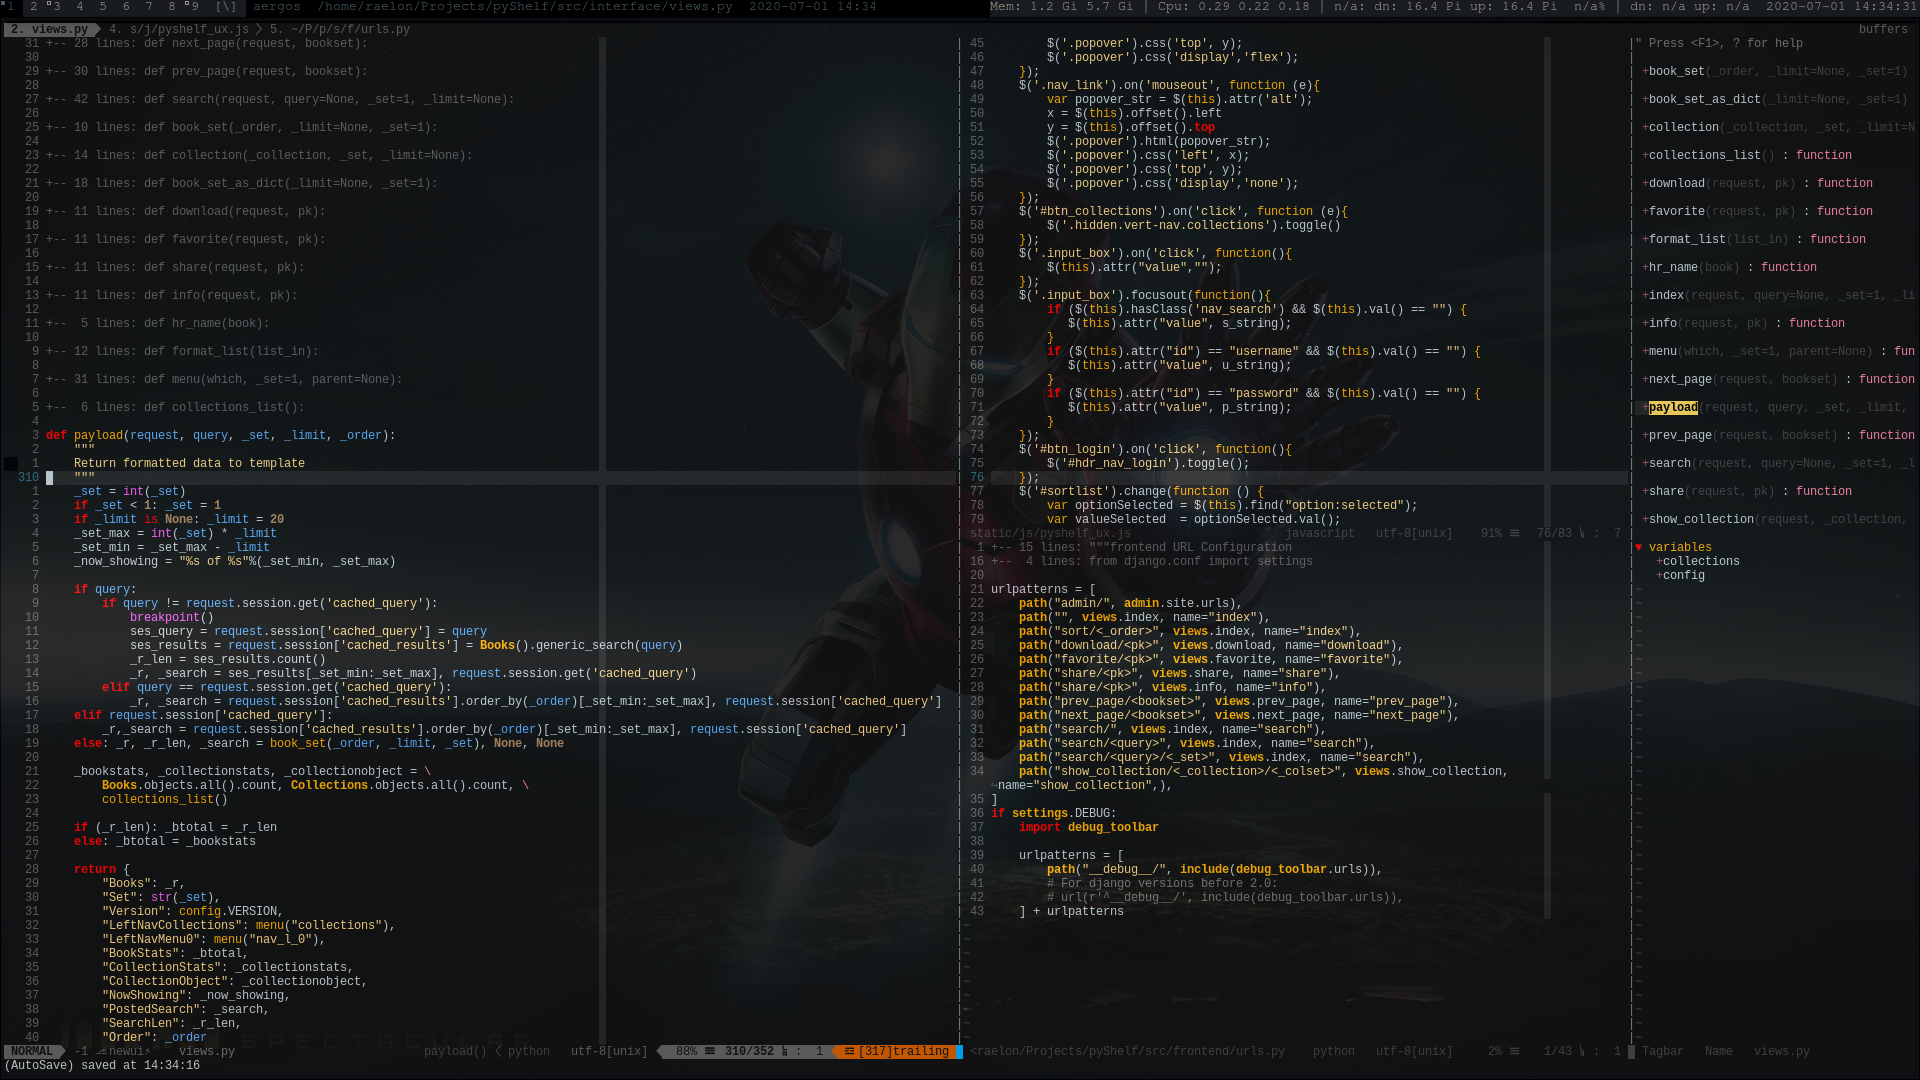Jump to the download function tag
This screenshot has width=1920, height=1080.
1676,184
